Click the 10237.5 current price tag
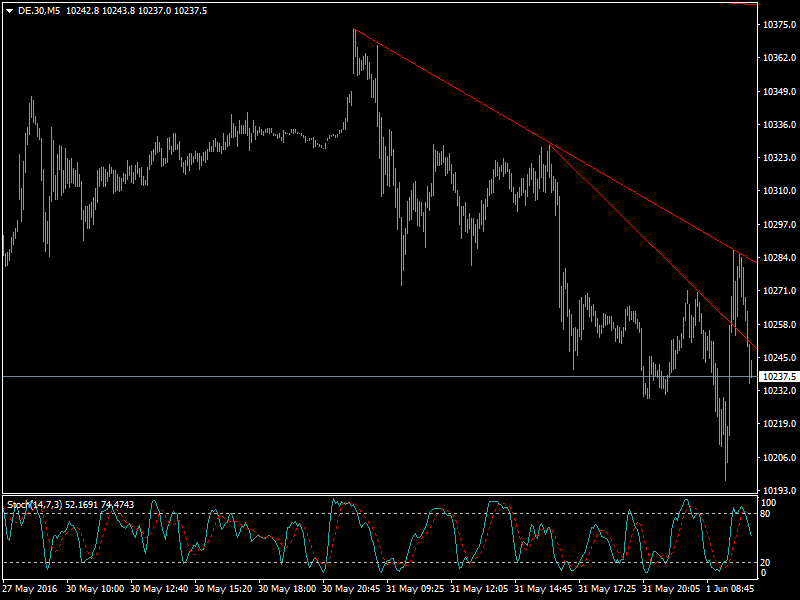The height and width of the screenshot is (600, 800). (x=779, y=377)
